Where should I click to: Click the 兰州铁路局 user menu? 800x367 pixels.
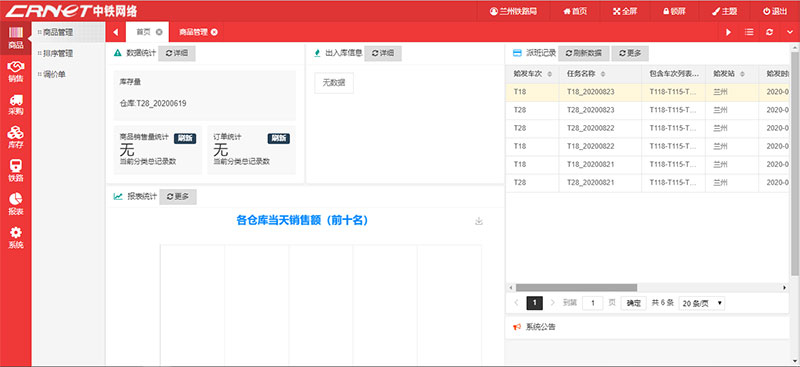pyautogui.click(x=513, y=11)
